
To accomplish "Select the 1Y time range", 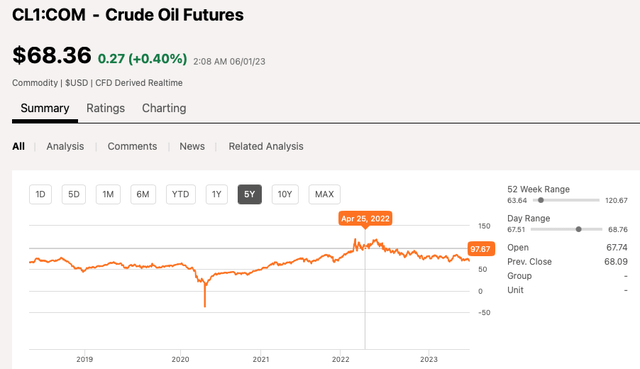I will coord(217,194).
